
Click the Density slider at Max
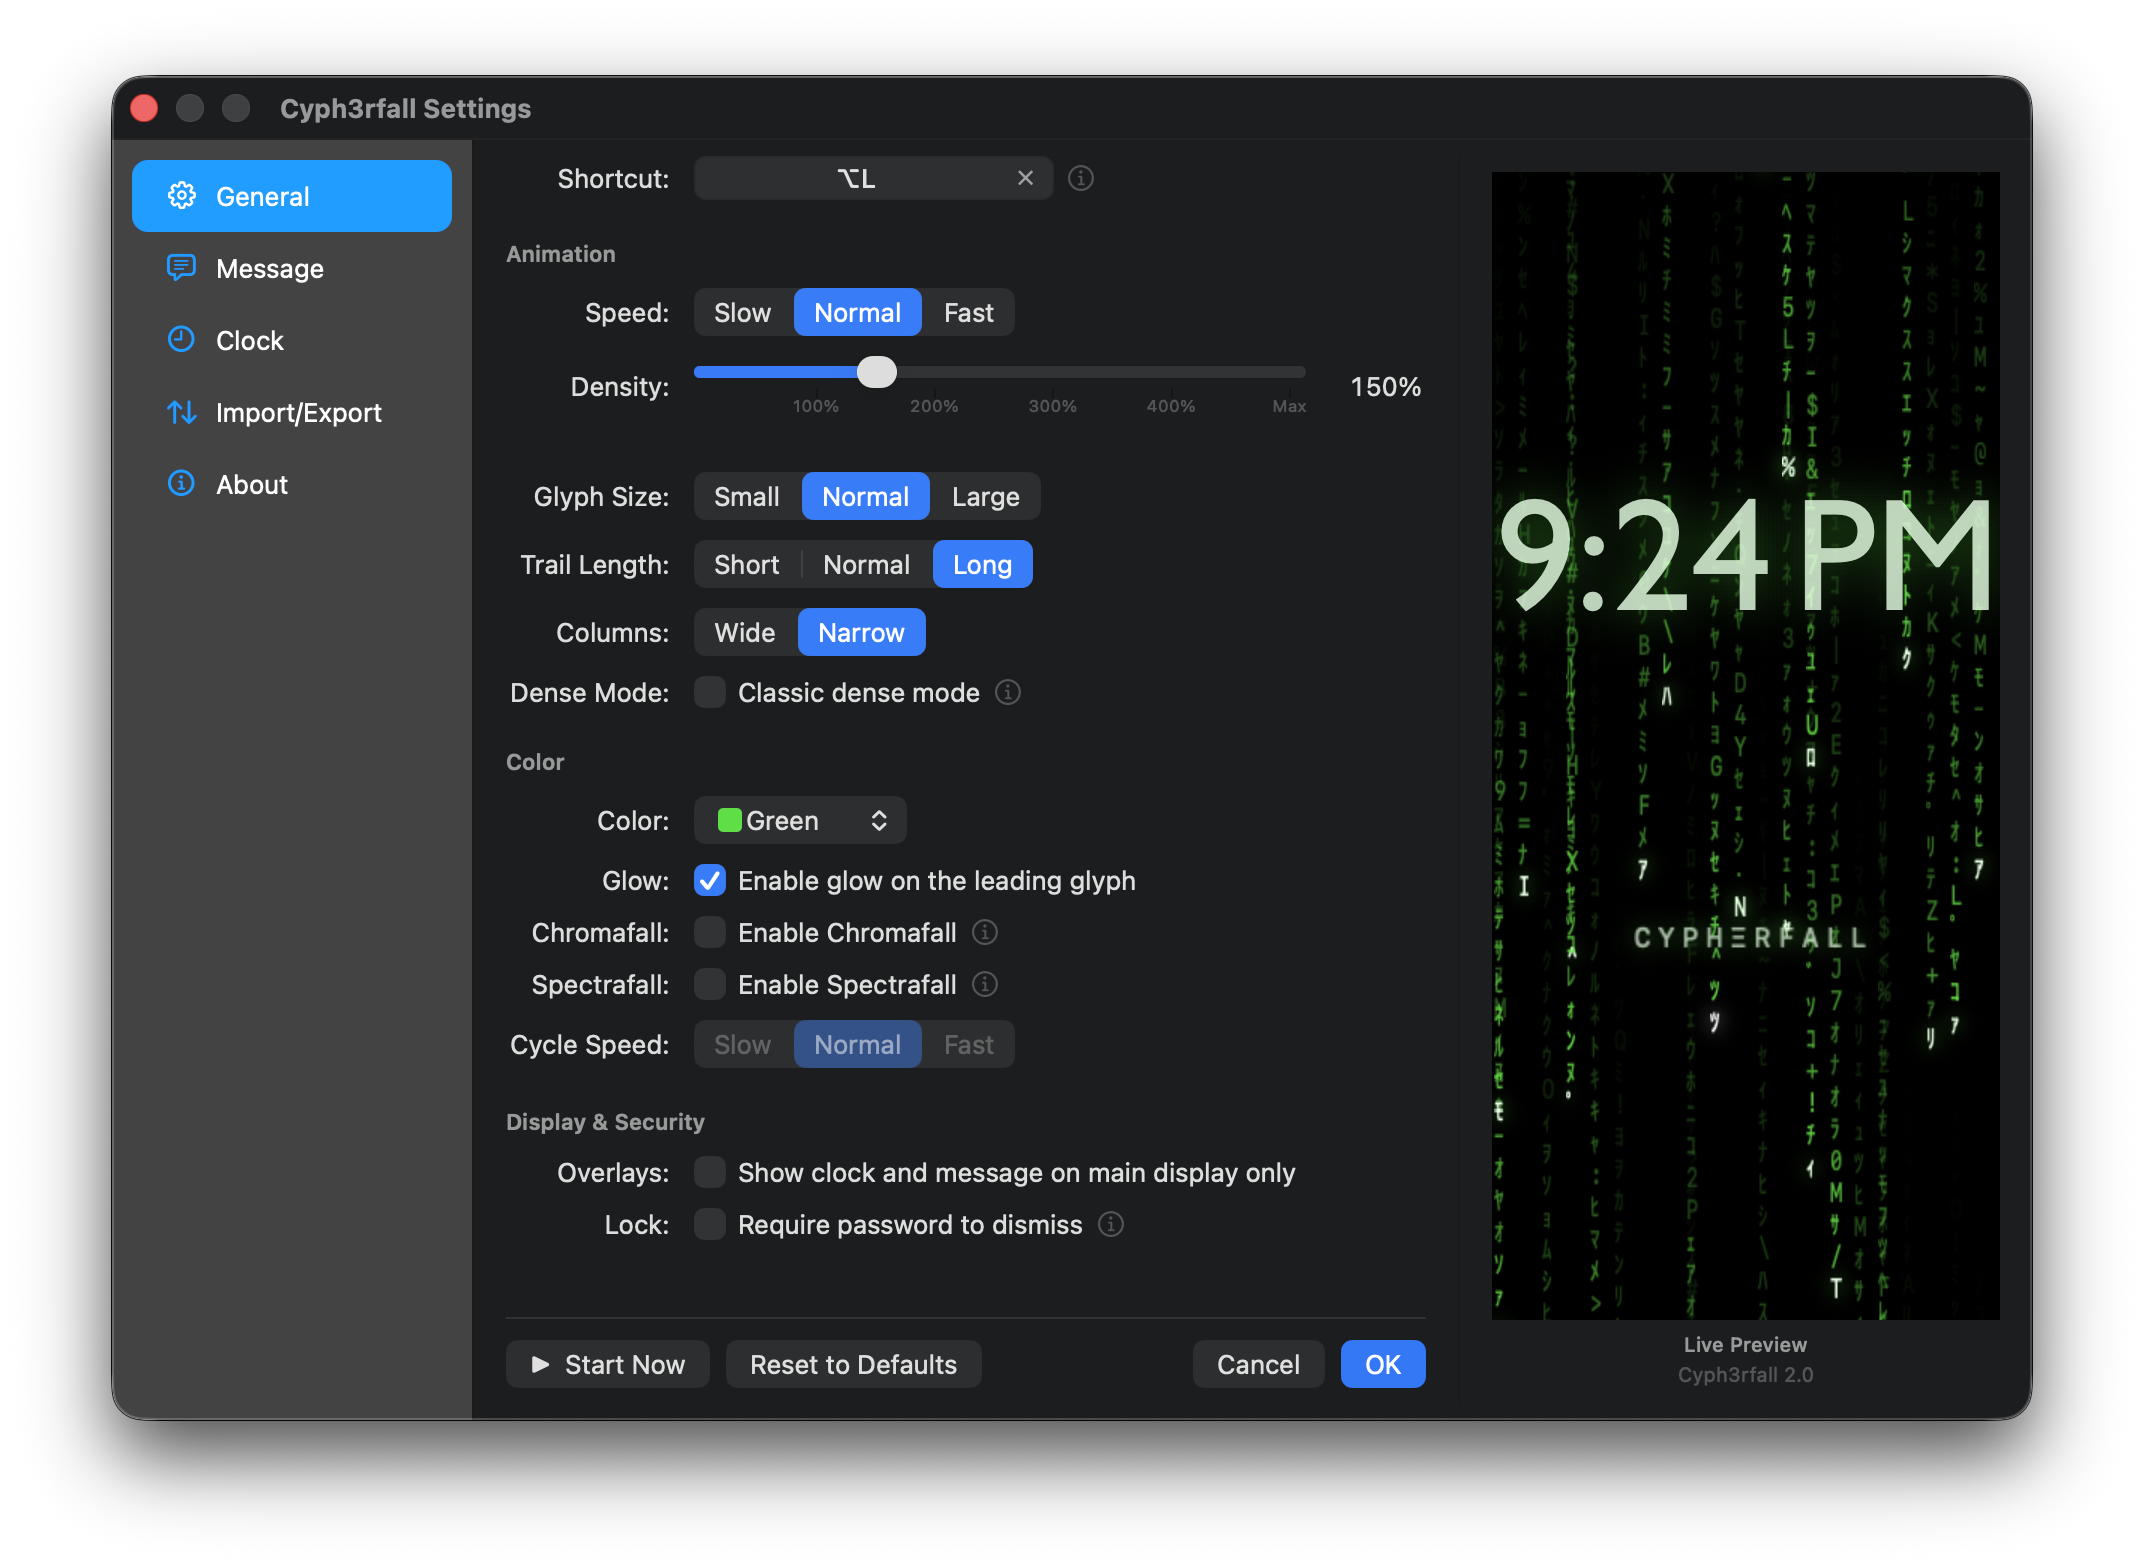coord(1290,372)
